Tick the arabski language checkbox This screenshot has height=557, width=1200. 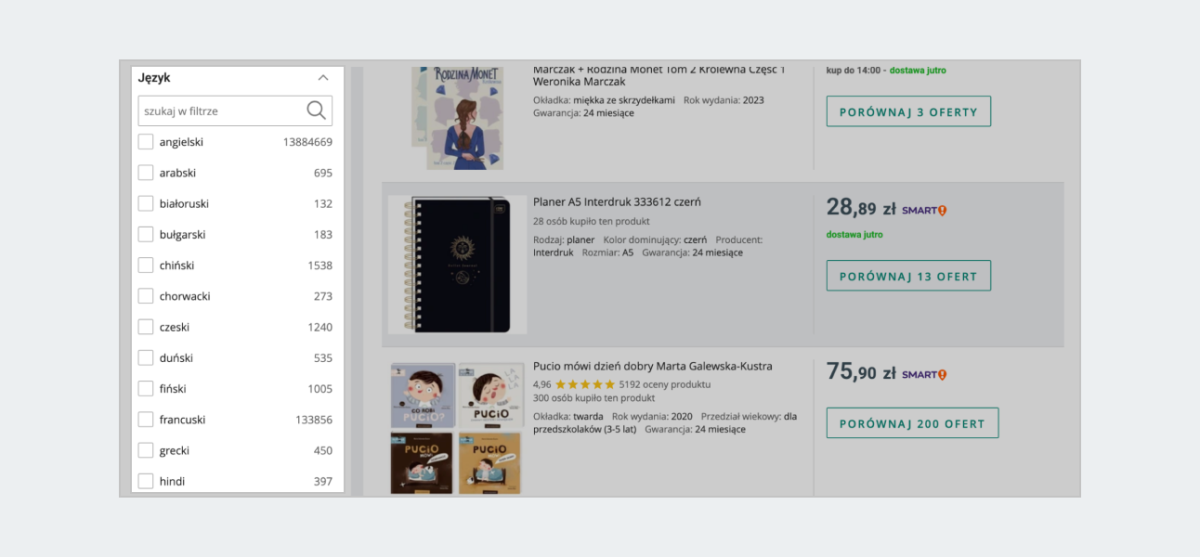click(x=146, y=173)
